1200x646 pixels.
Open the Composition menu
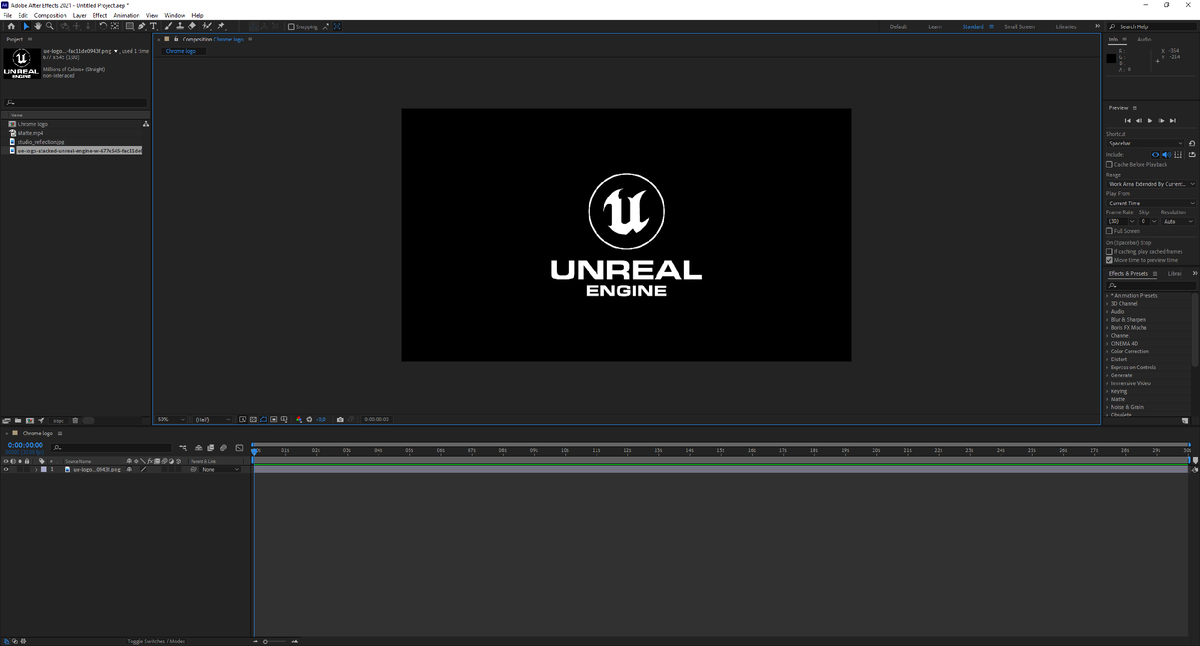50,15
